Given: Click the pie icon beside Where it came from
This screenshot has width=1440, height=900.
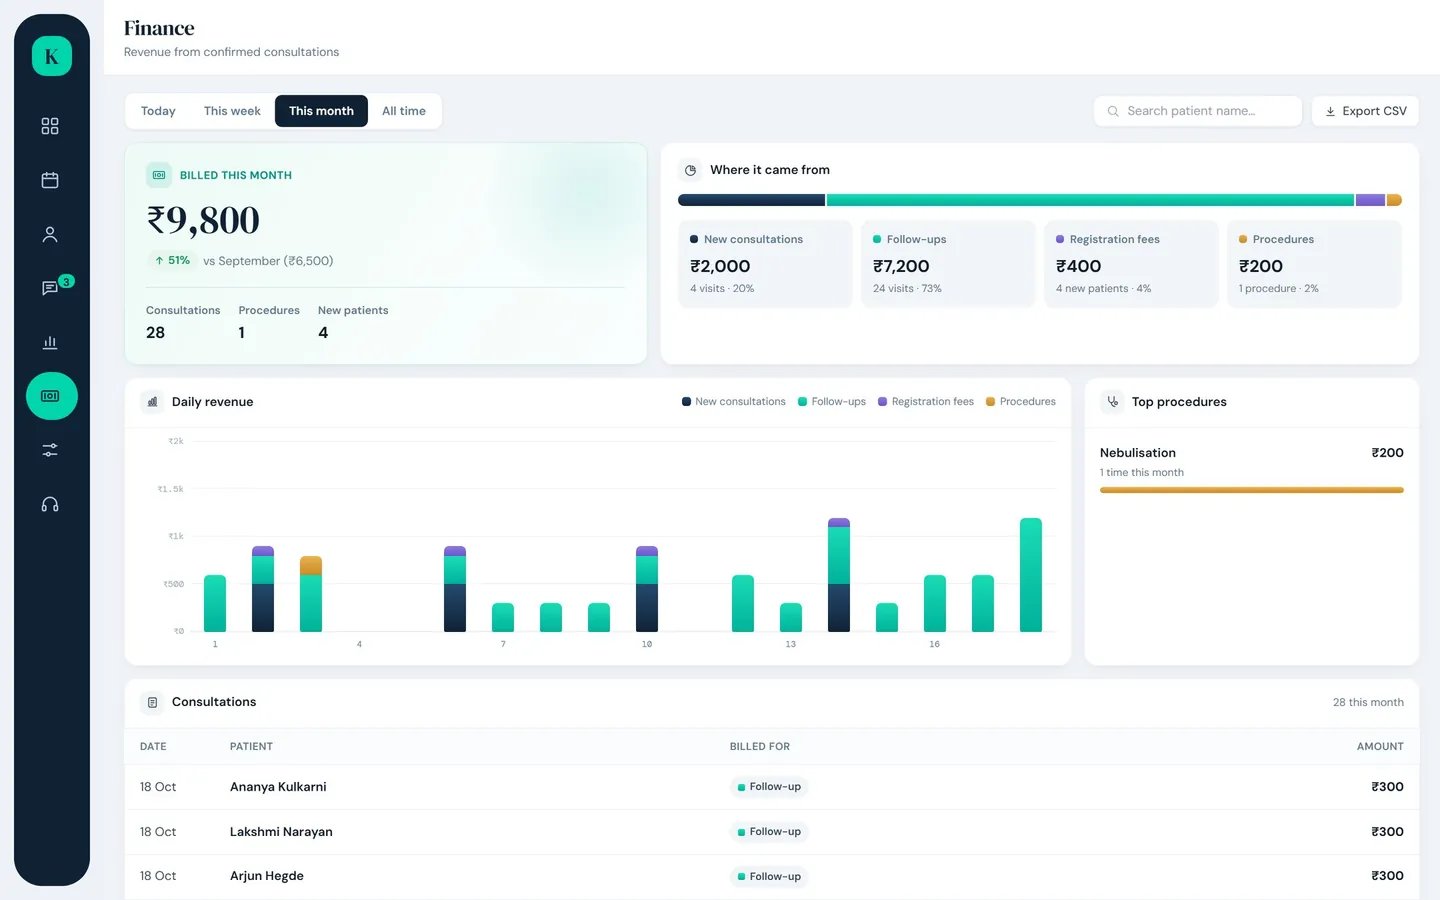Looking at the screenshot, I should [690, 170].
